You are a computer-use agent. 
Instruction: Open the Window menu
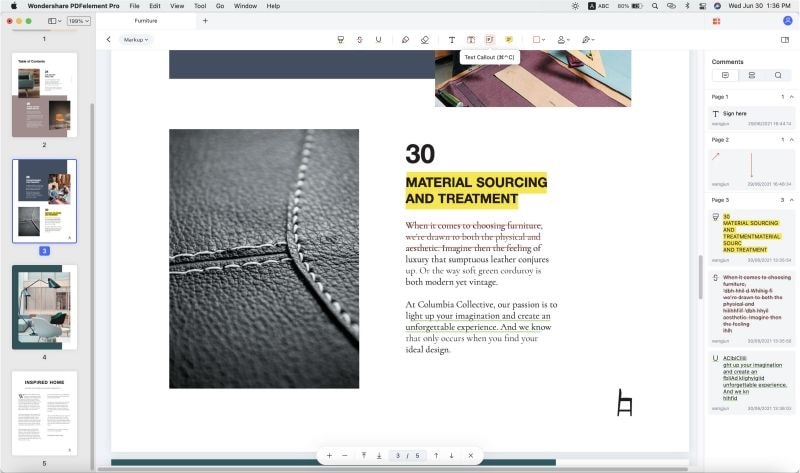(x=245, y=6)
